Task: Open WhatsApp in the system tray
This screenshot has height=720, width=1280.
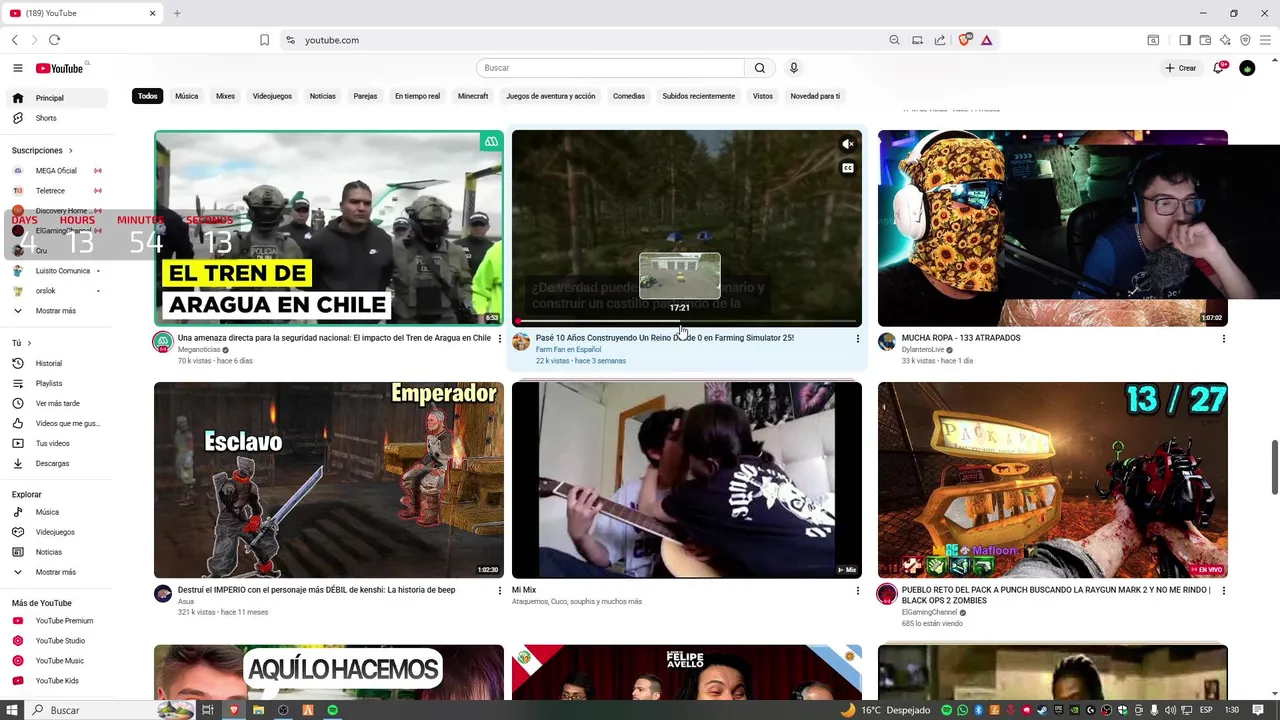Action: (x=962, y=710)
